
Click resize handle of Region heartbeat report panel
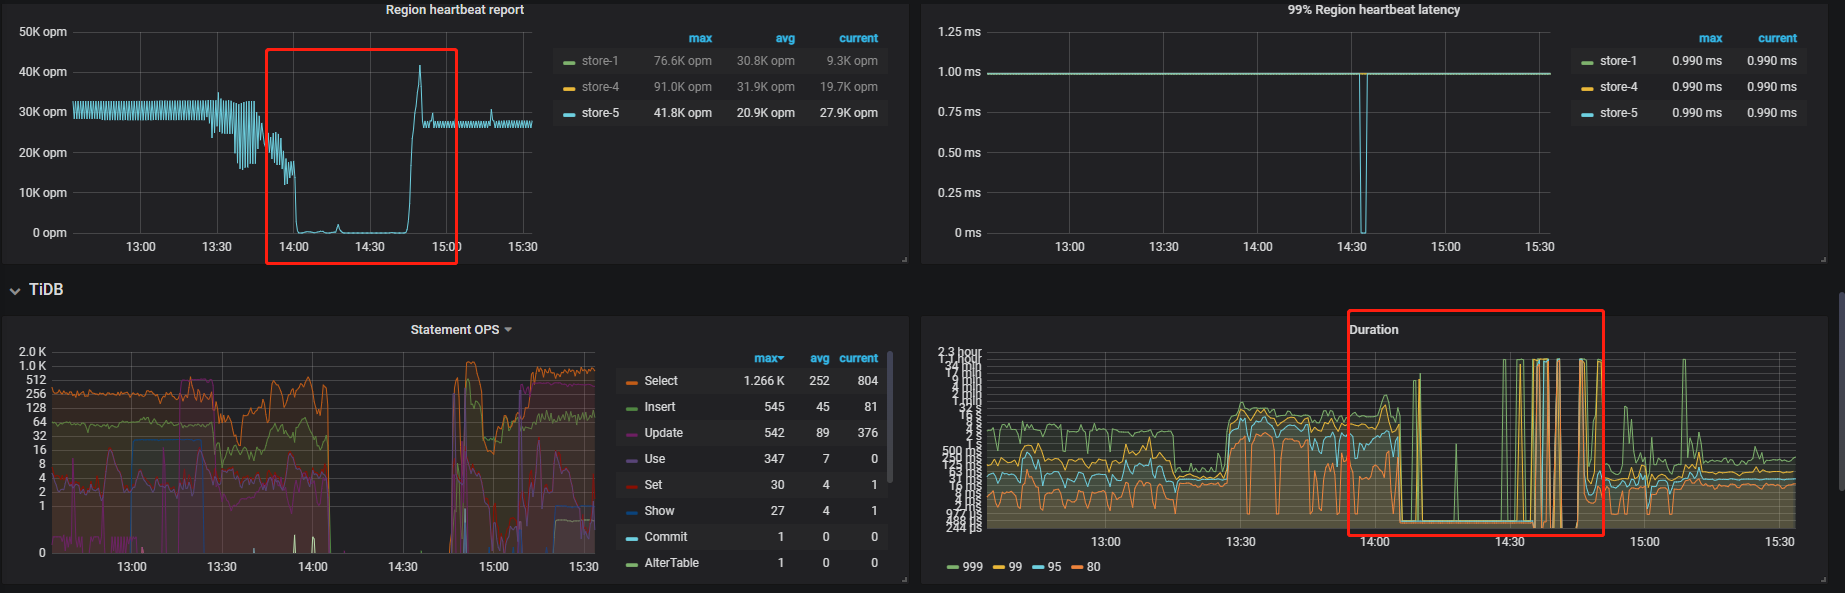pos(904,259)
